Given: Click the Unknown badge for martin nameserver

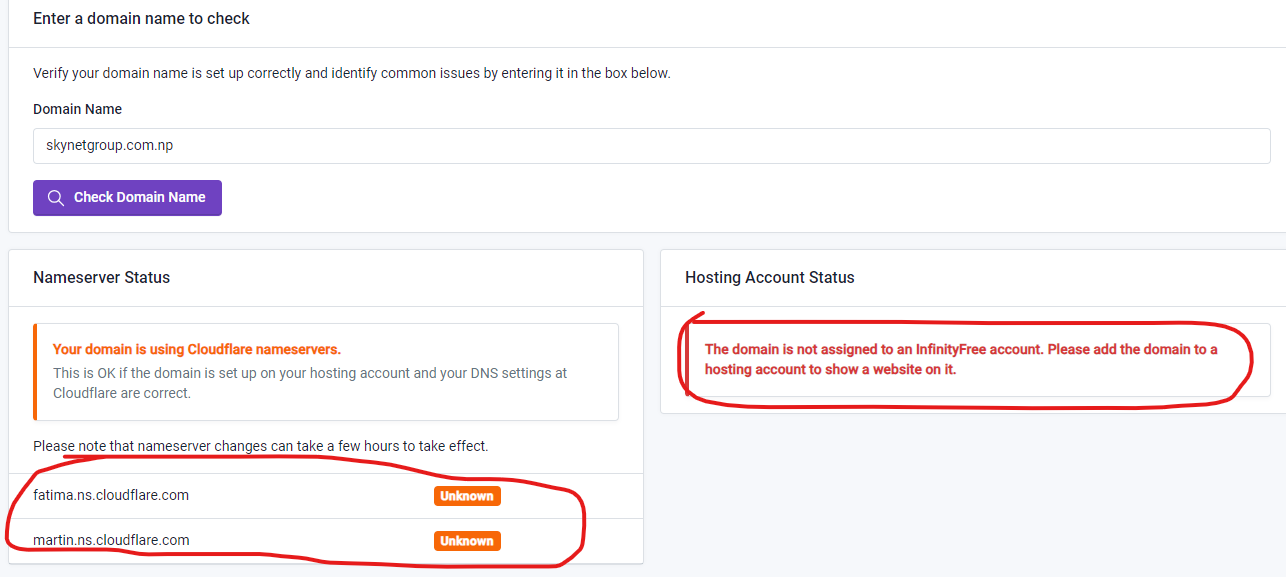Looking at the screenshot, I should [467, 541].
